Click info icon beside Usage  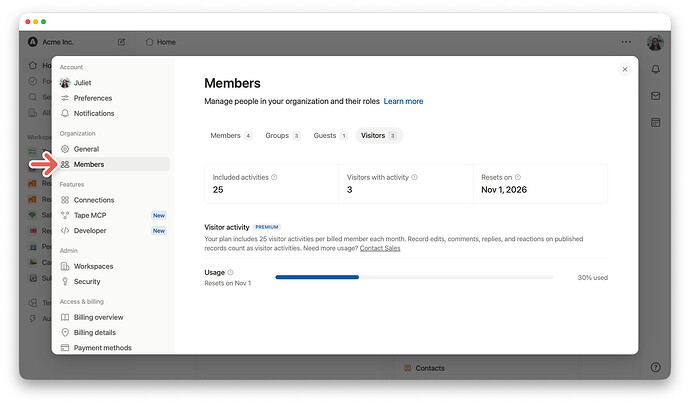pos(230,272)
